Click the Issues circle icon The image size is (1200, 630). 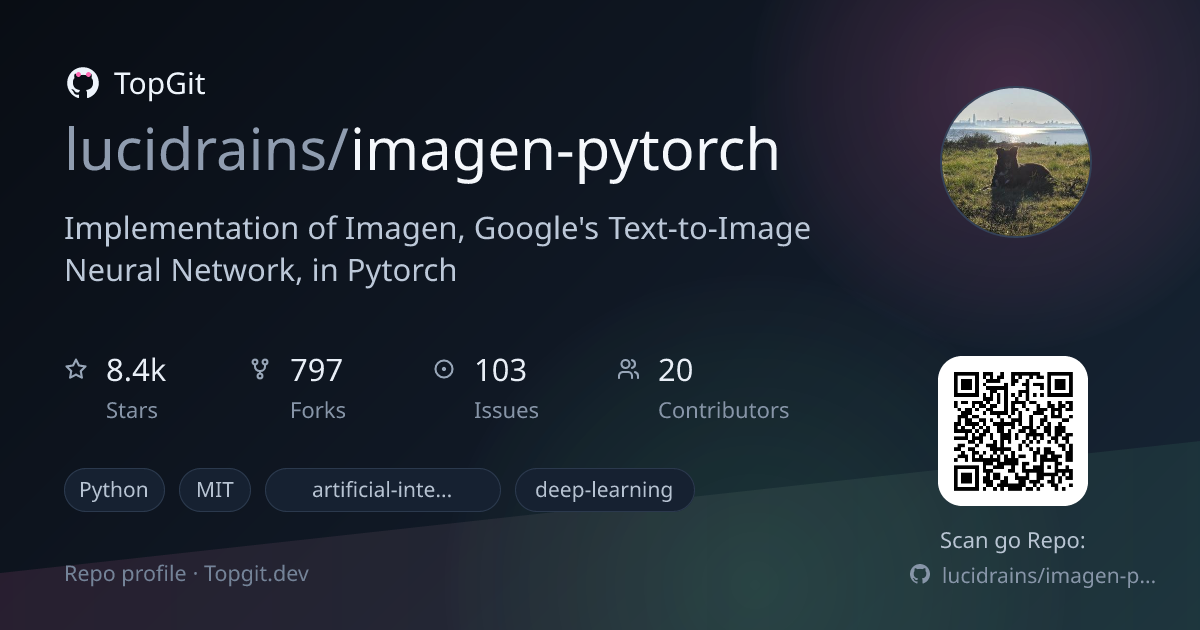pyautogui.click(x=444, y=370)
